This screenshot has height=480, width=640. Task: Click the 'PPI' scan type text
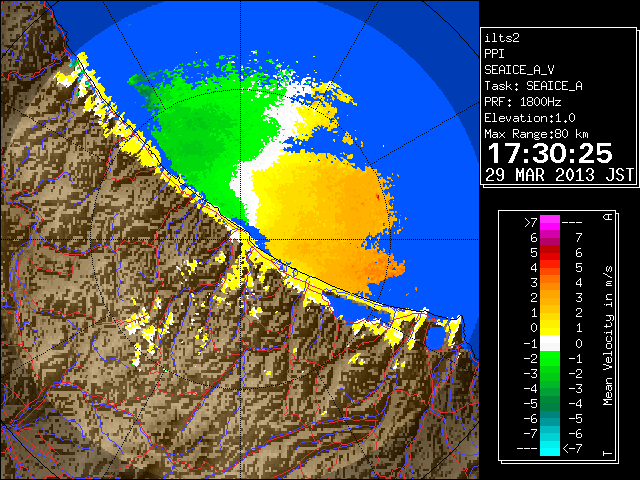[x=494, y=54]
